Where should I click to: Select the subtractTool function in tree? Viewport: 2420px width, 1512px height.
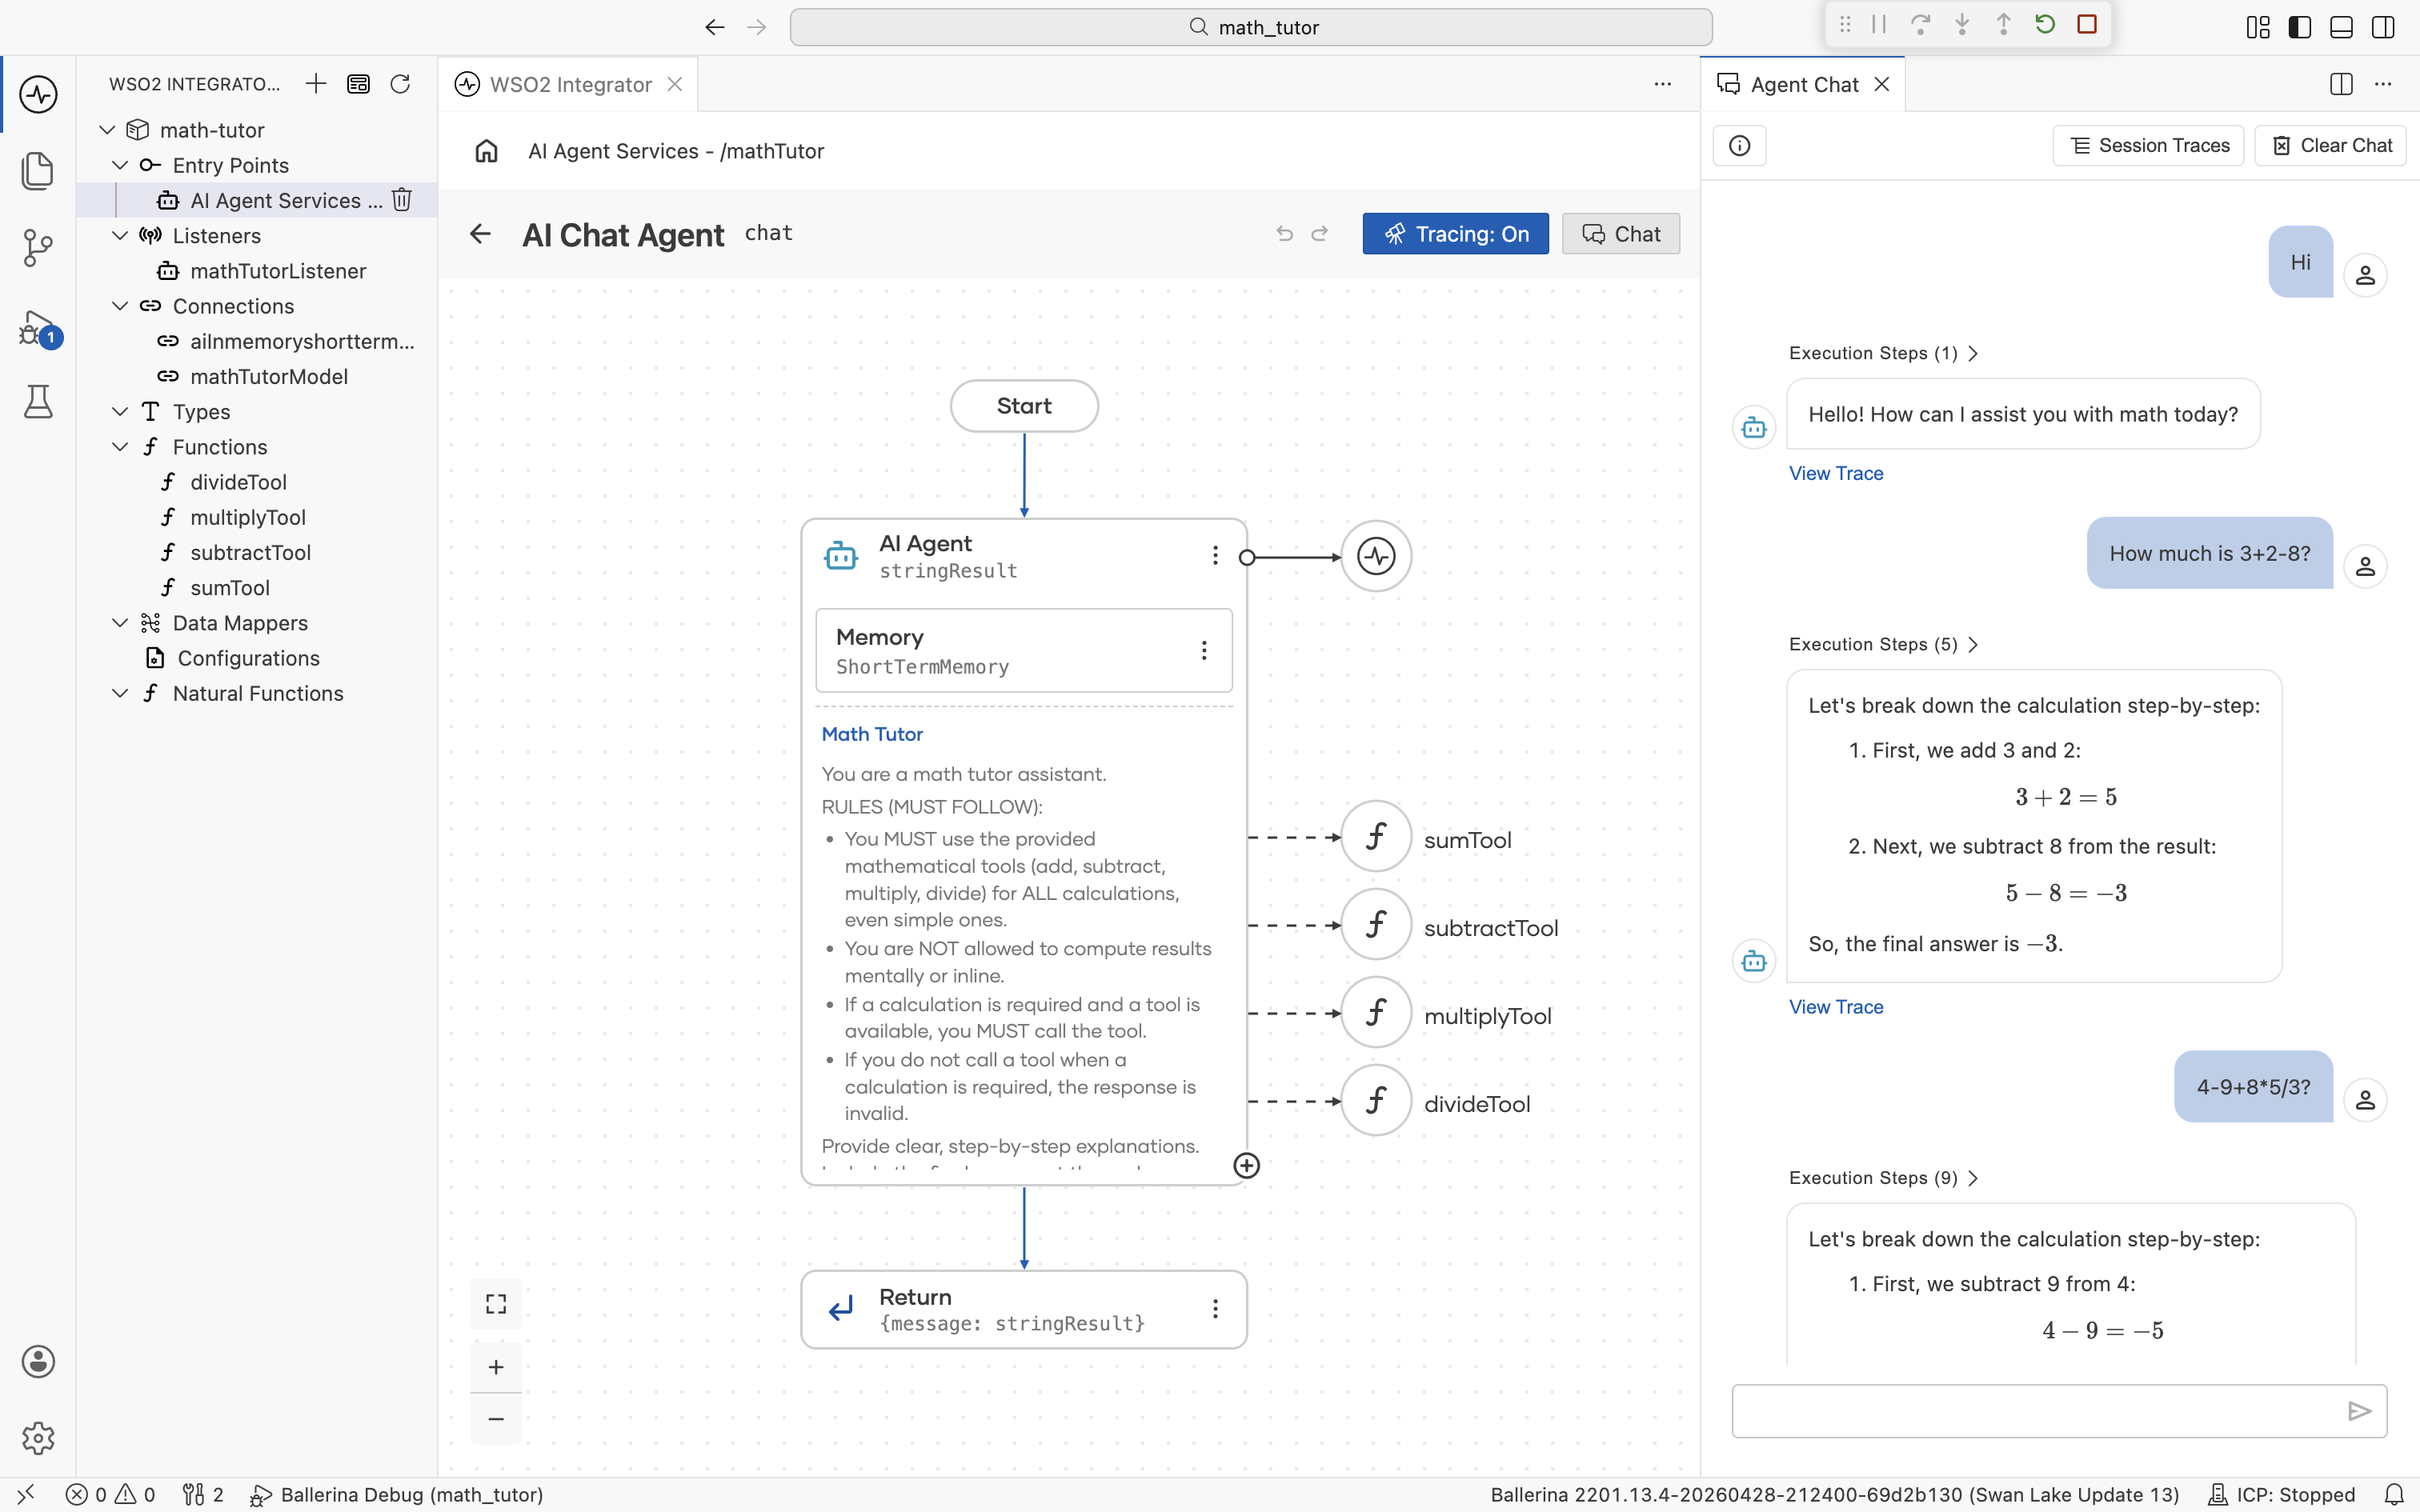click(250, 552)
